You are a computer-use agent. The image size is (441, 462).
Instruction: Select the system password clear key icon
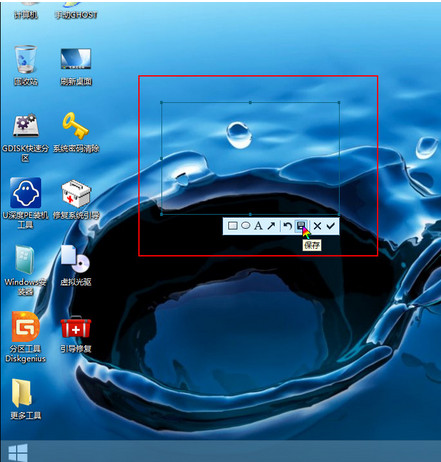pyautogui.click(x=76, y=125)
